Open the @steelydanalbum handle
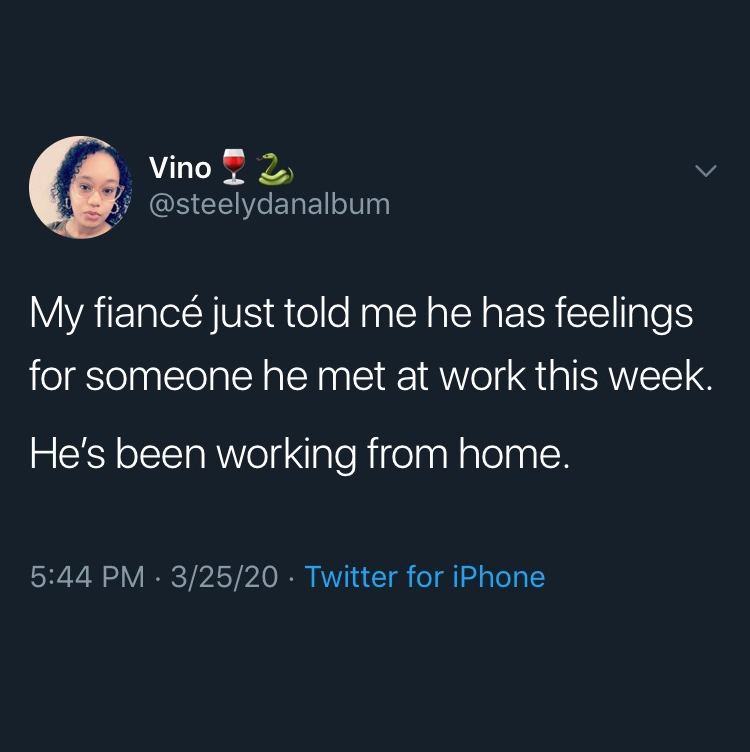The height and width of the screenshot is (752, 750). [269, 204]
